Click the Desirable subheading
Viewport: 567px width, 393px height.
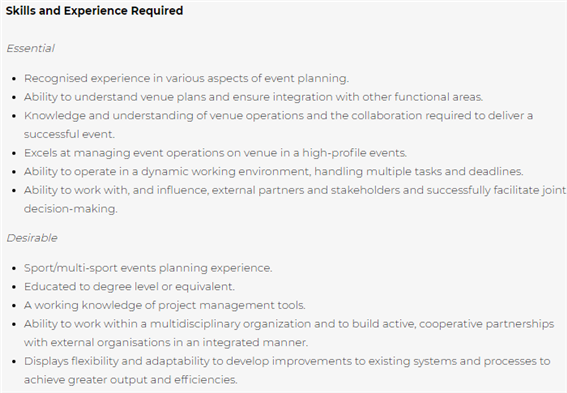[32, 238]
